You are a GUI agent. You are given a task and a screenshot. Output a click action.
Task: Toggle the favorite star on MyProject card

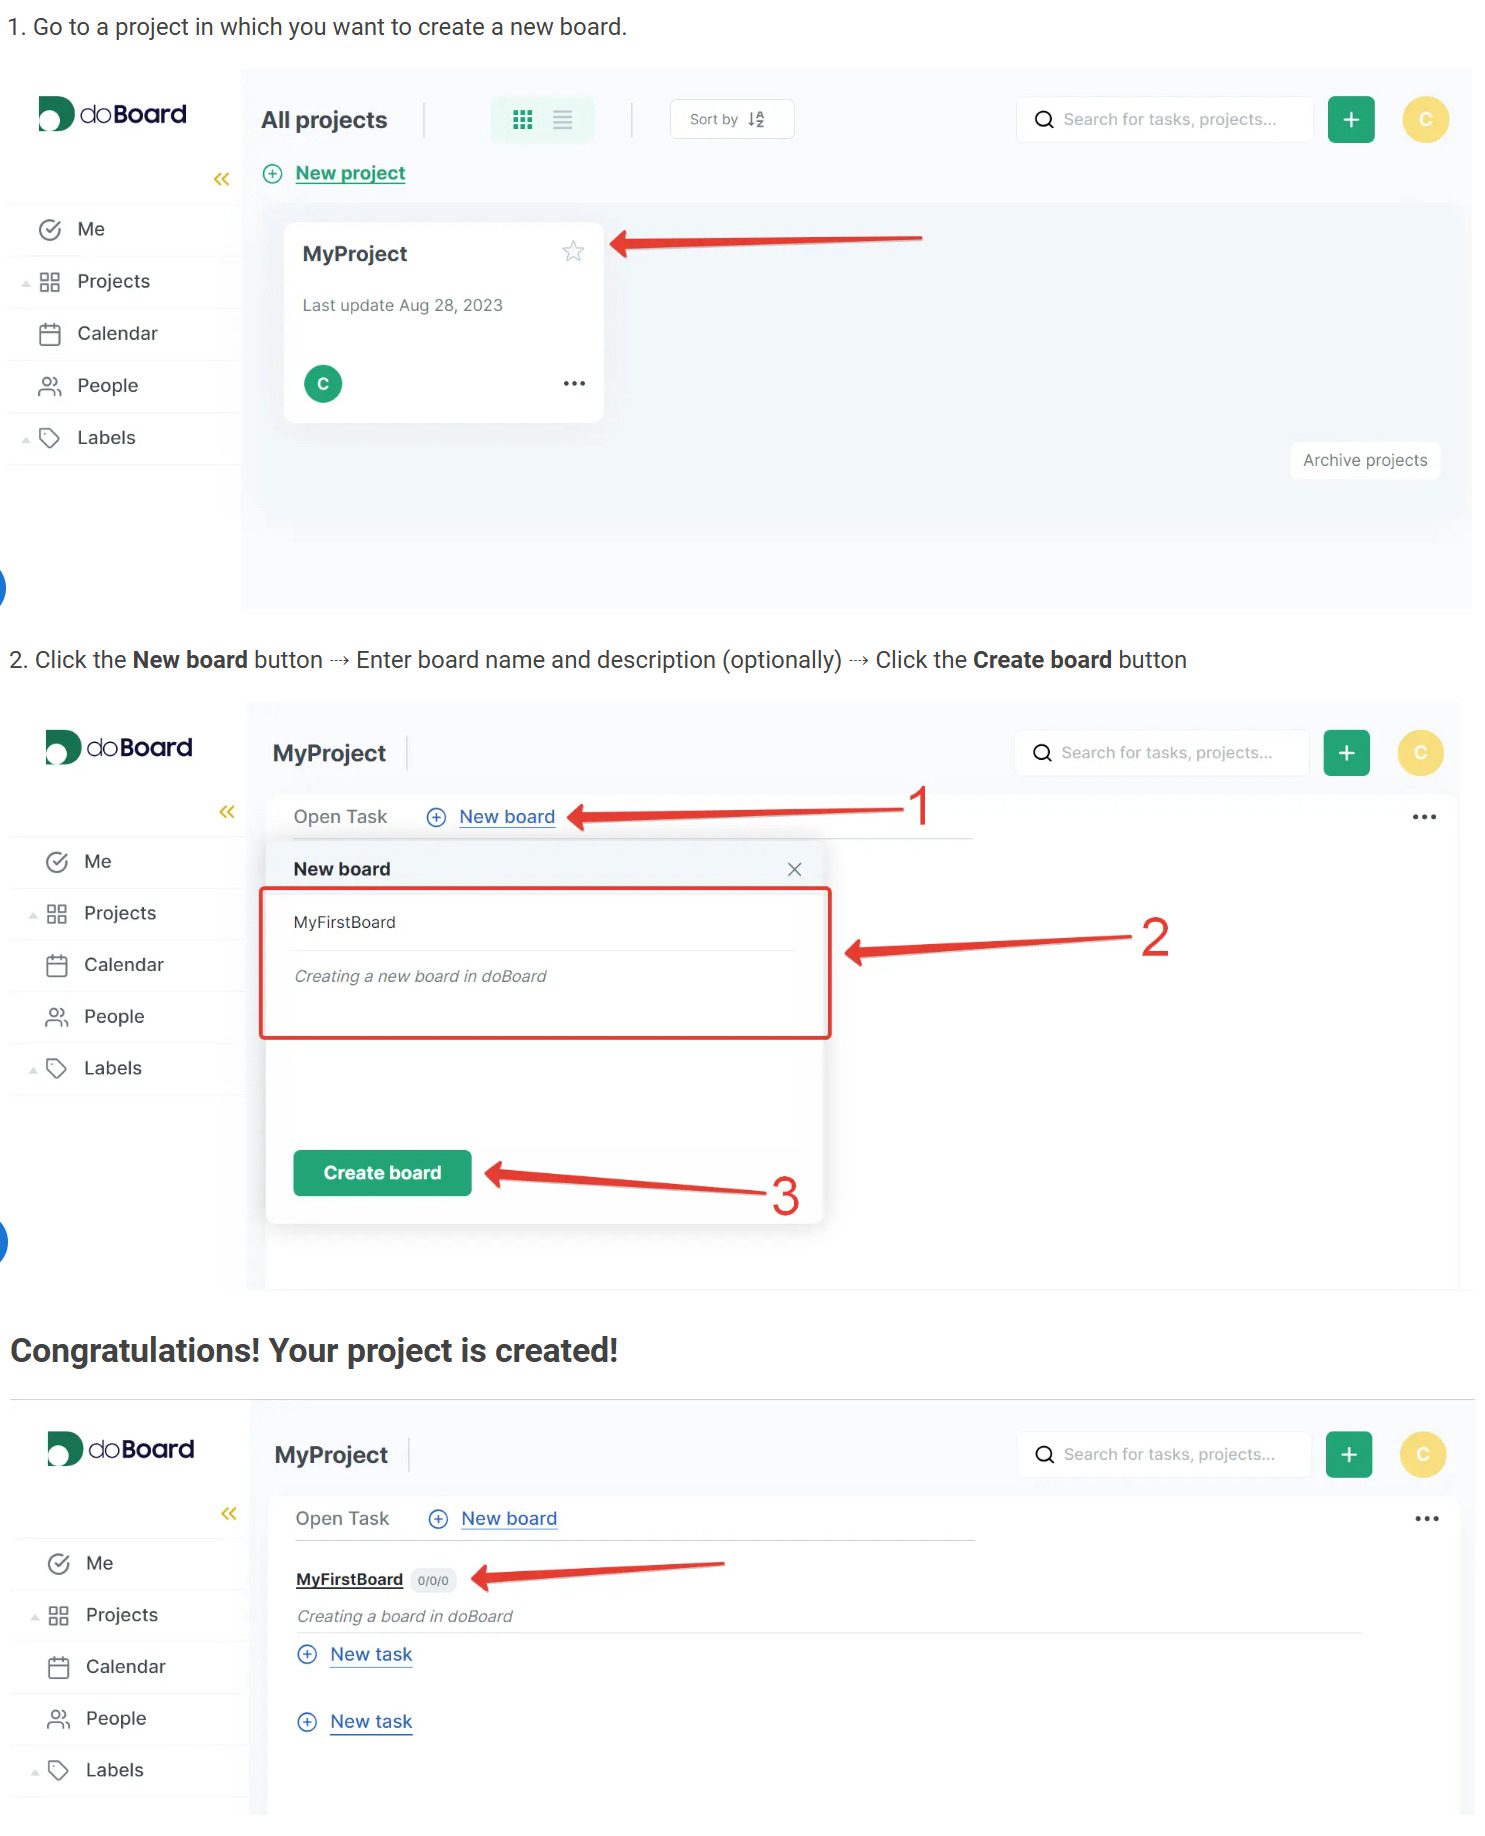(573, 252)
